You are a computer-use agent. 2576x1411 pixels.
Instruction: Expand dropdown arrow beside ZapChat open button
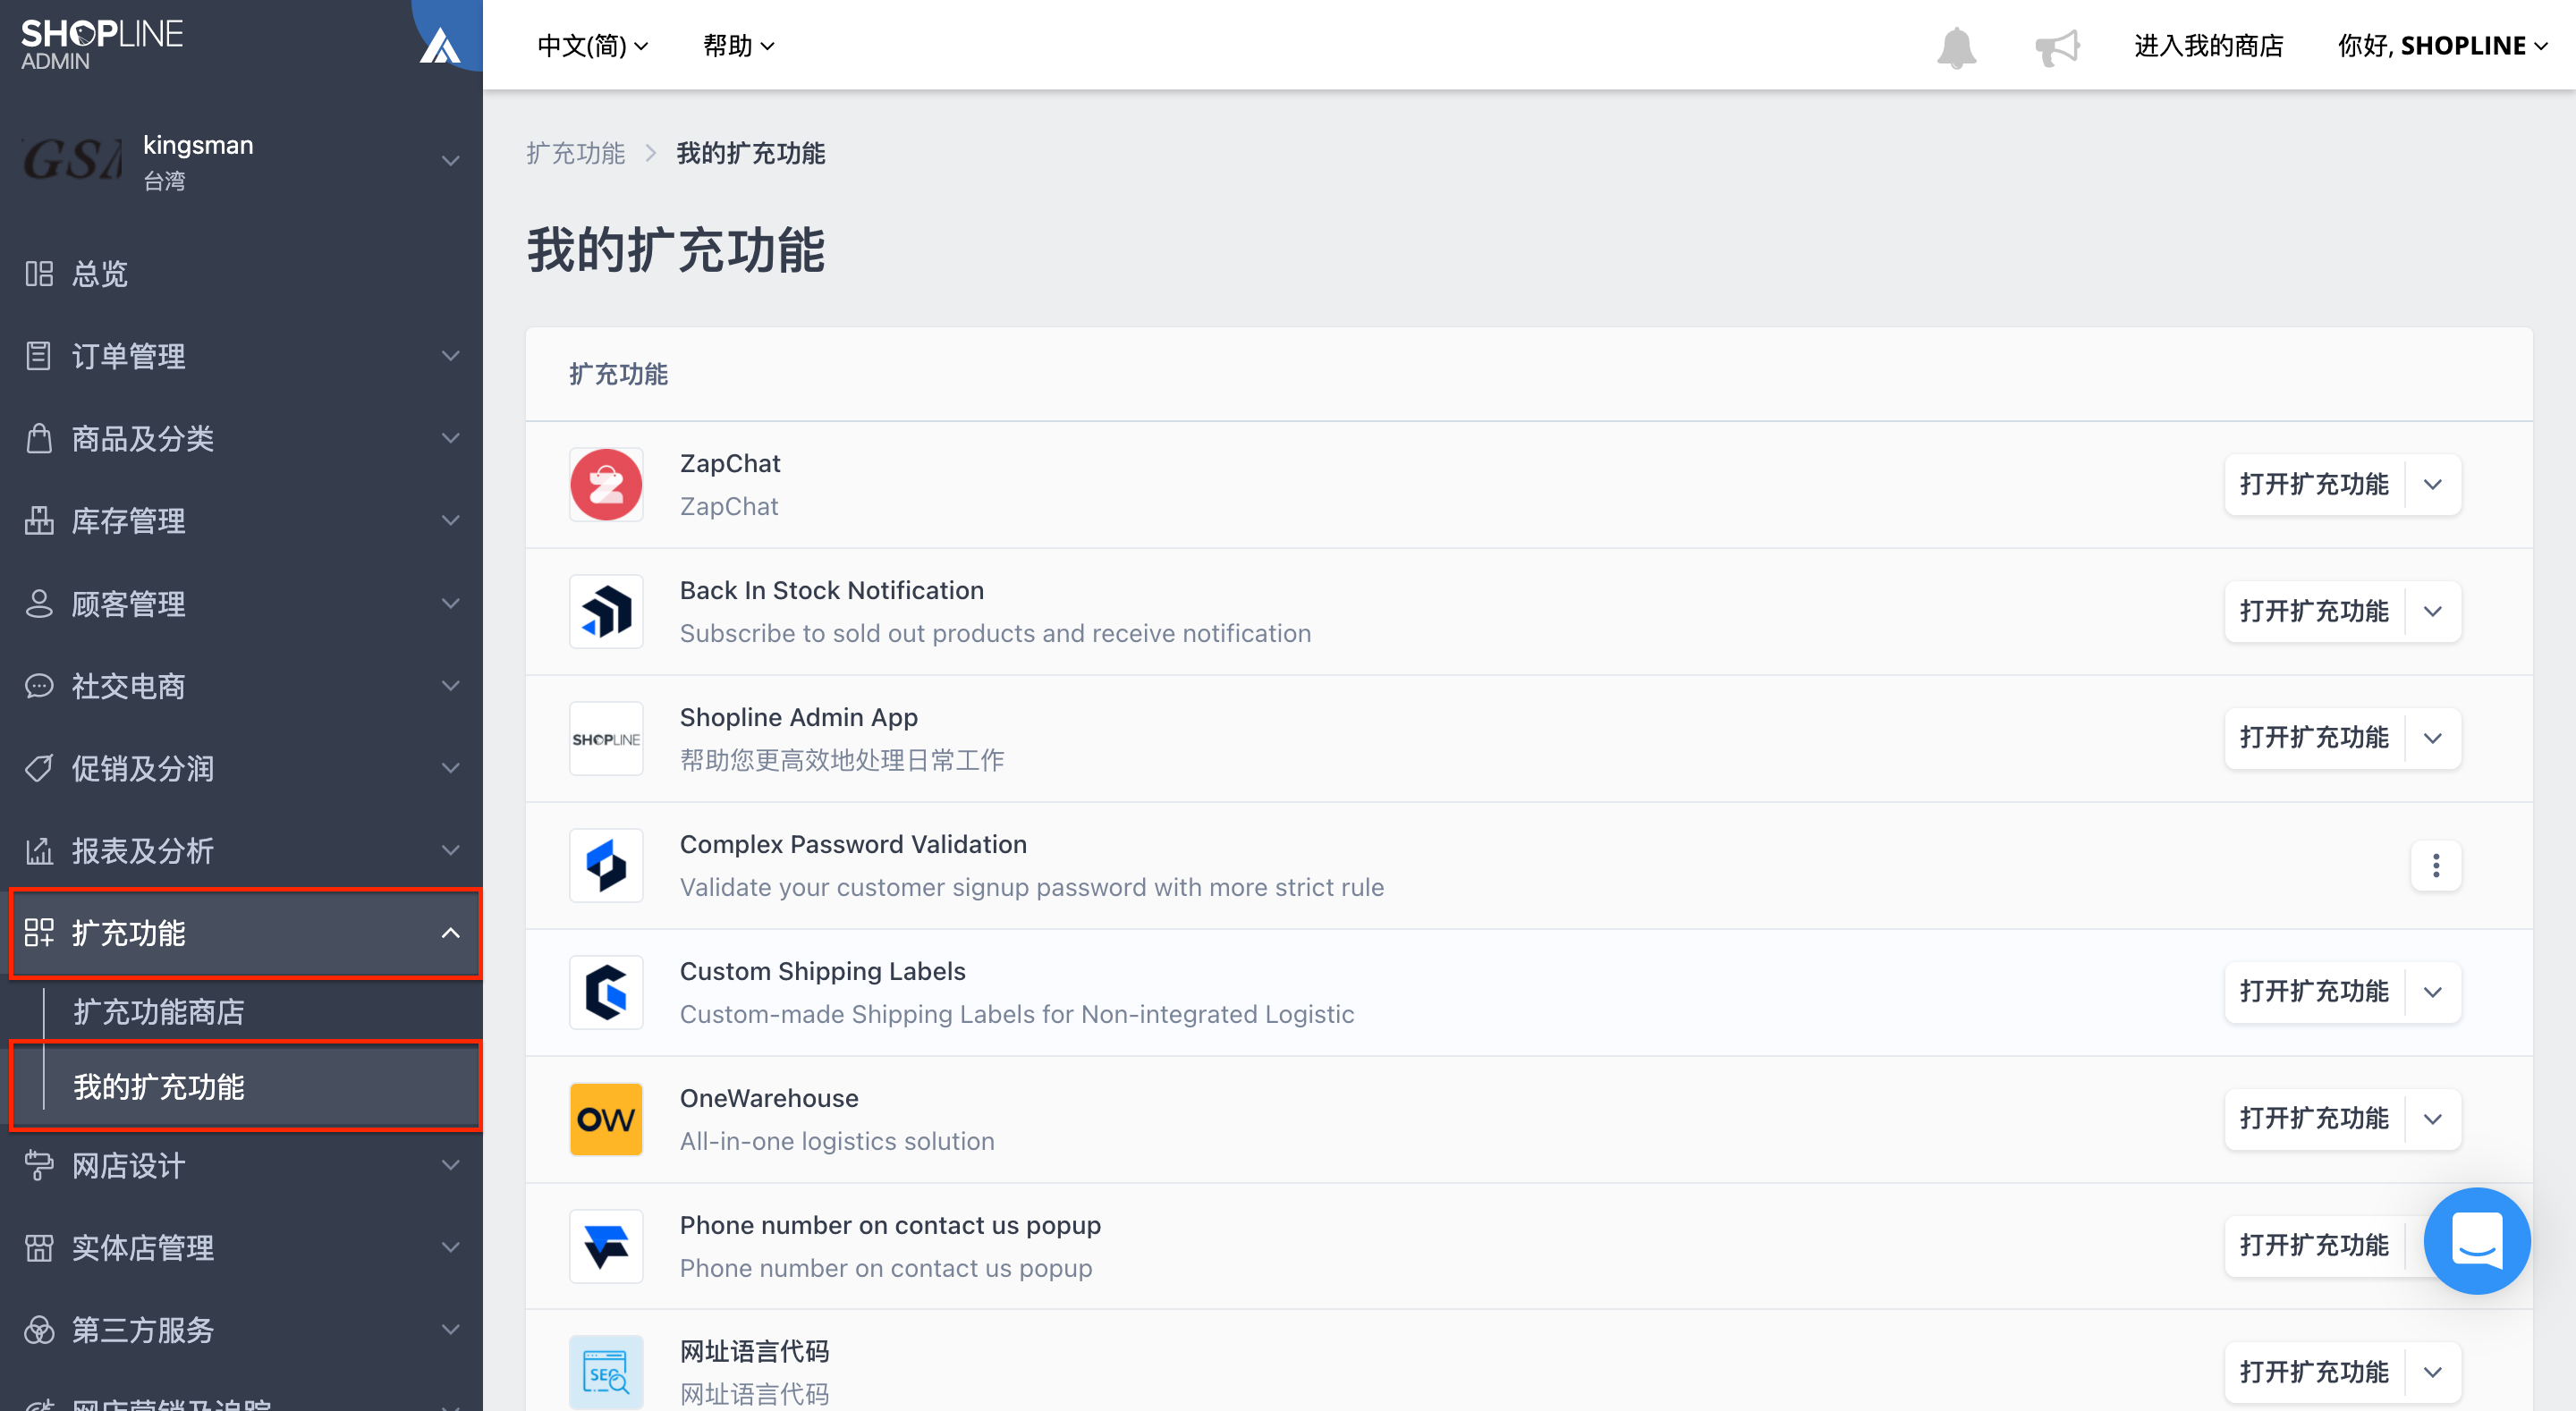point(2433,484)
